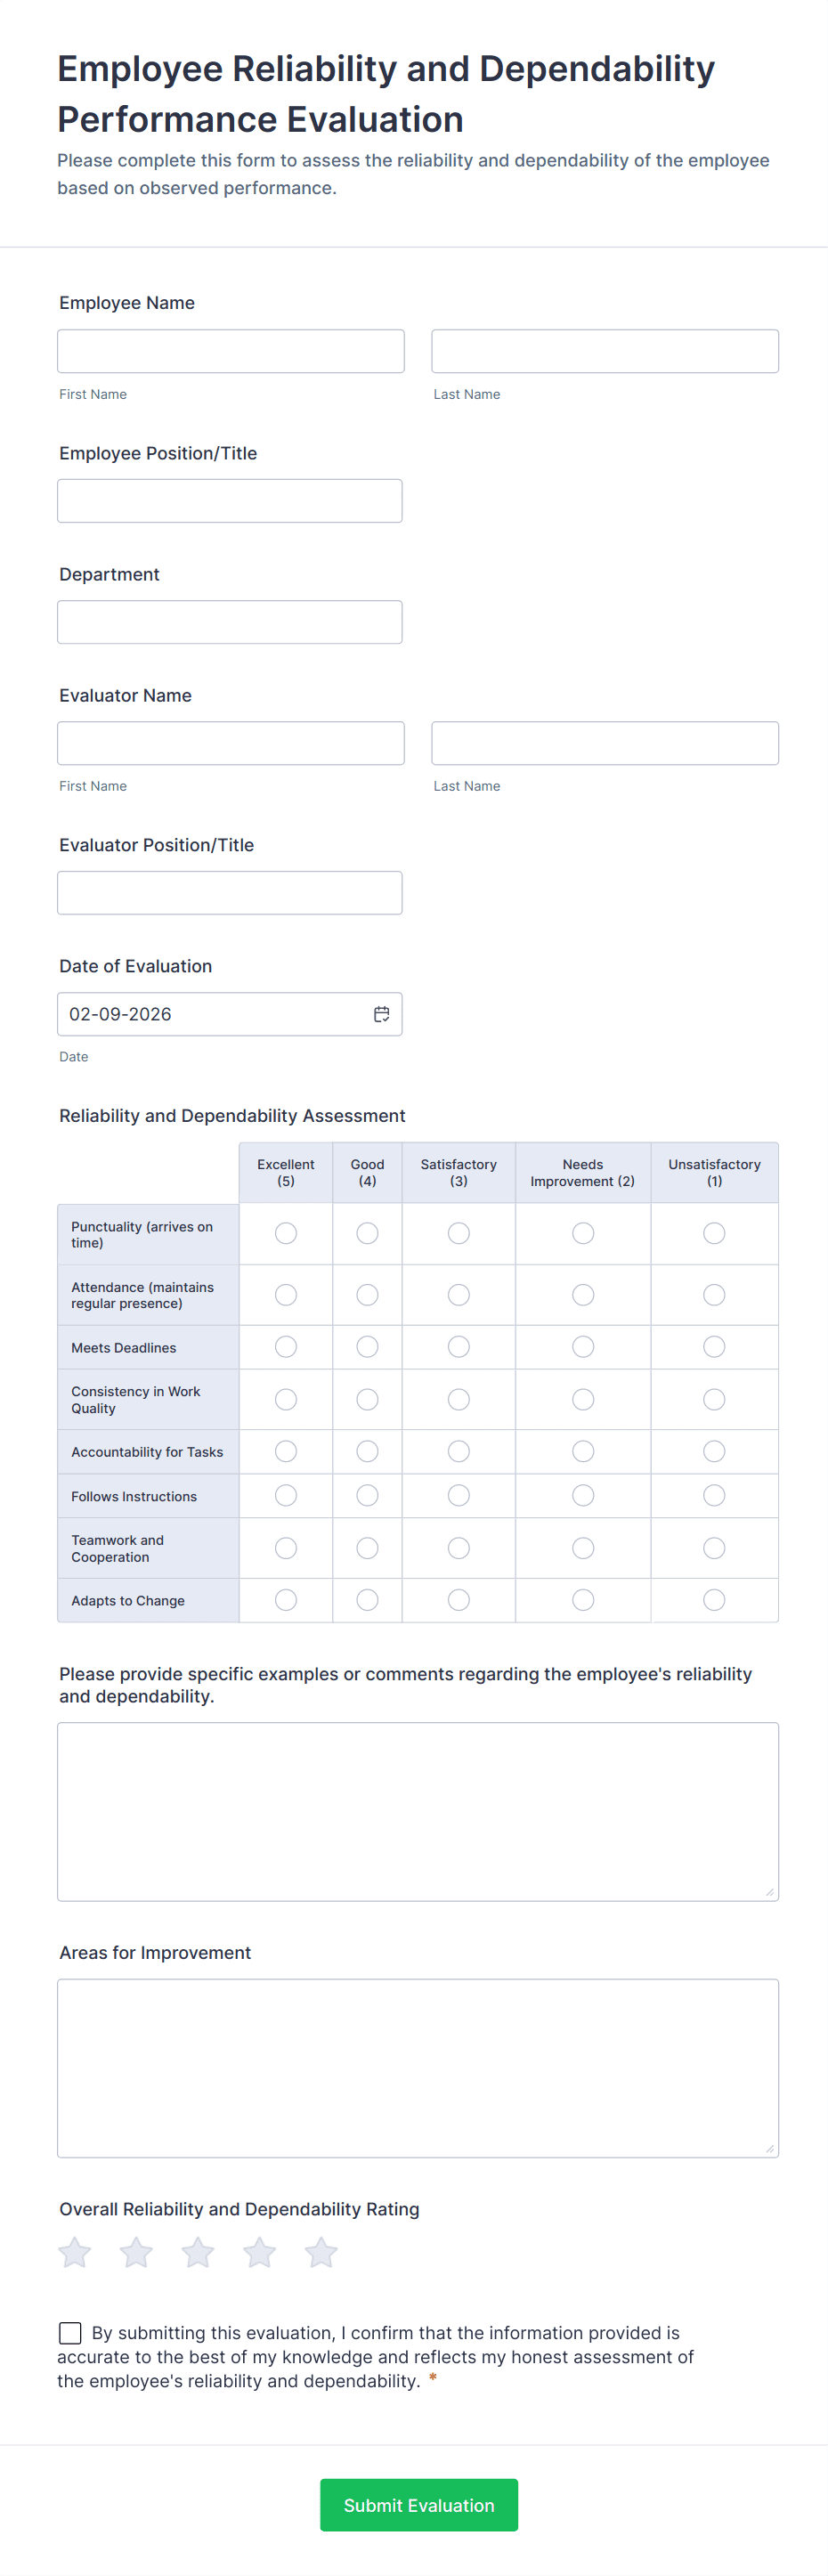Focus the Areas for Improvement textarea

tap(418, 2067)
